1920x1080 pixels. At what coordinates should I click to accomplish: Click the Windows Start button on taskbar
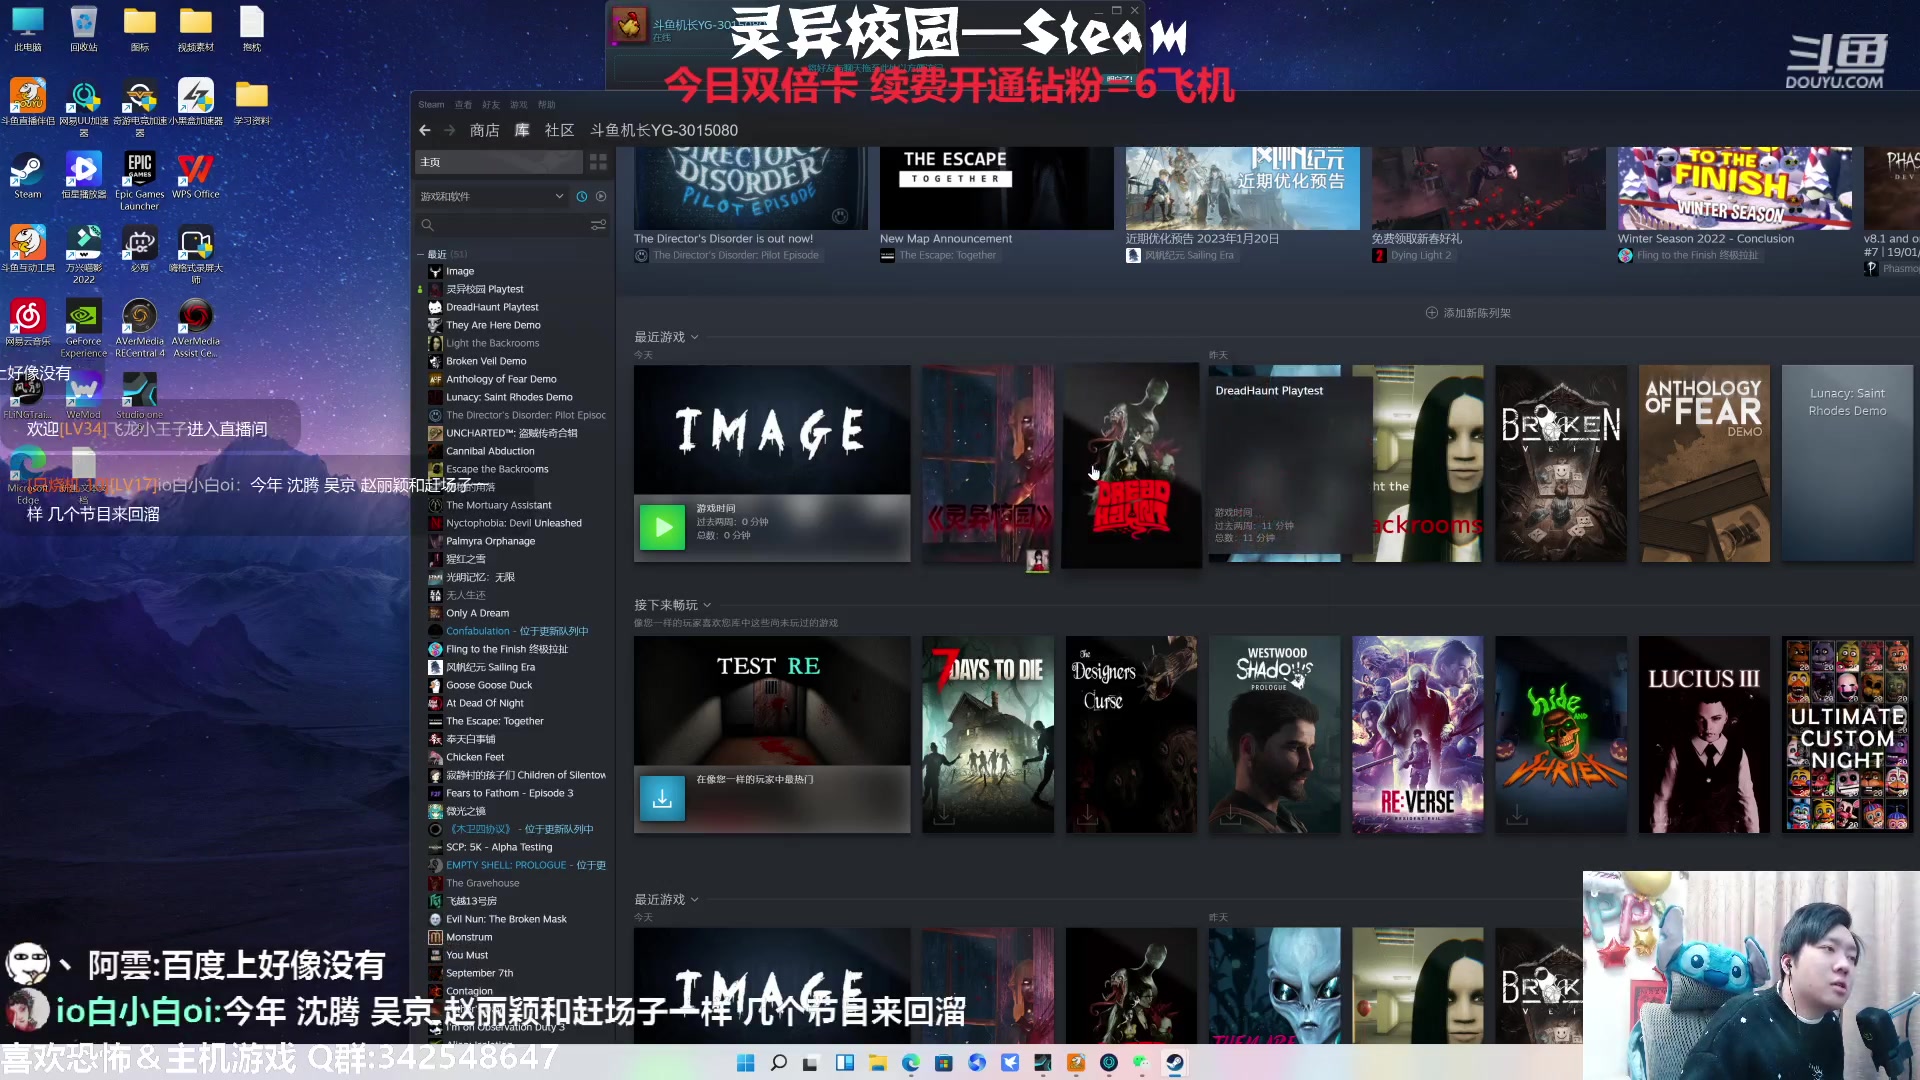click(x=746, y=1063)
